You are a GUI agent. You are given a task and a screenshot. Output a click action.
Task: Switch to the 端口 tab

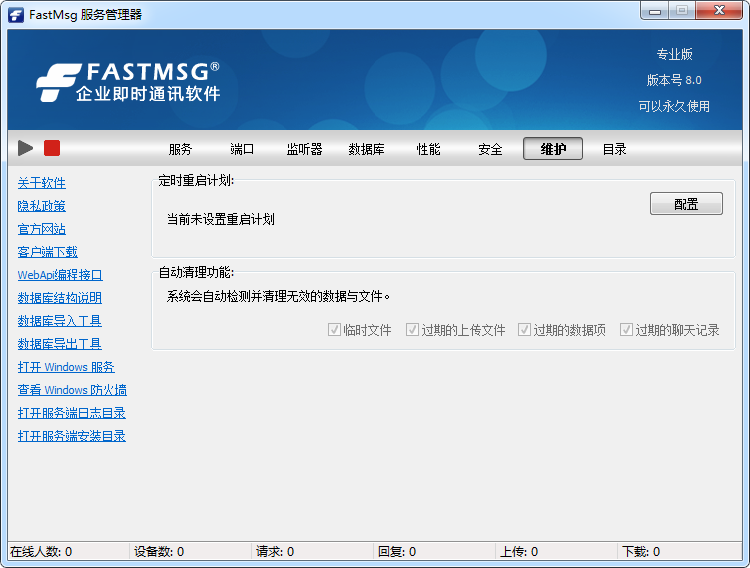242,149
